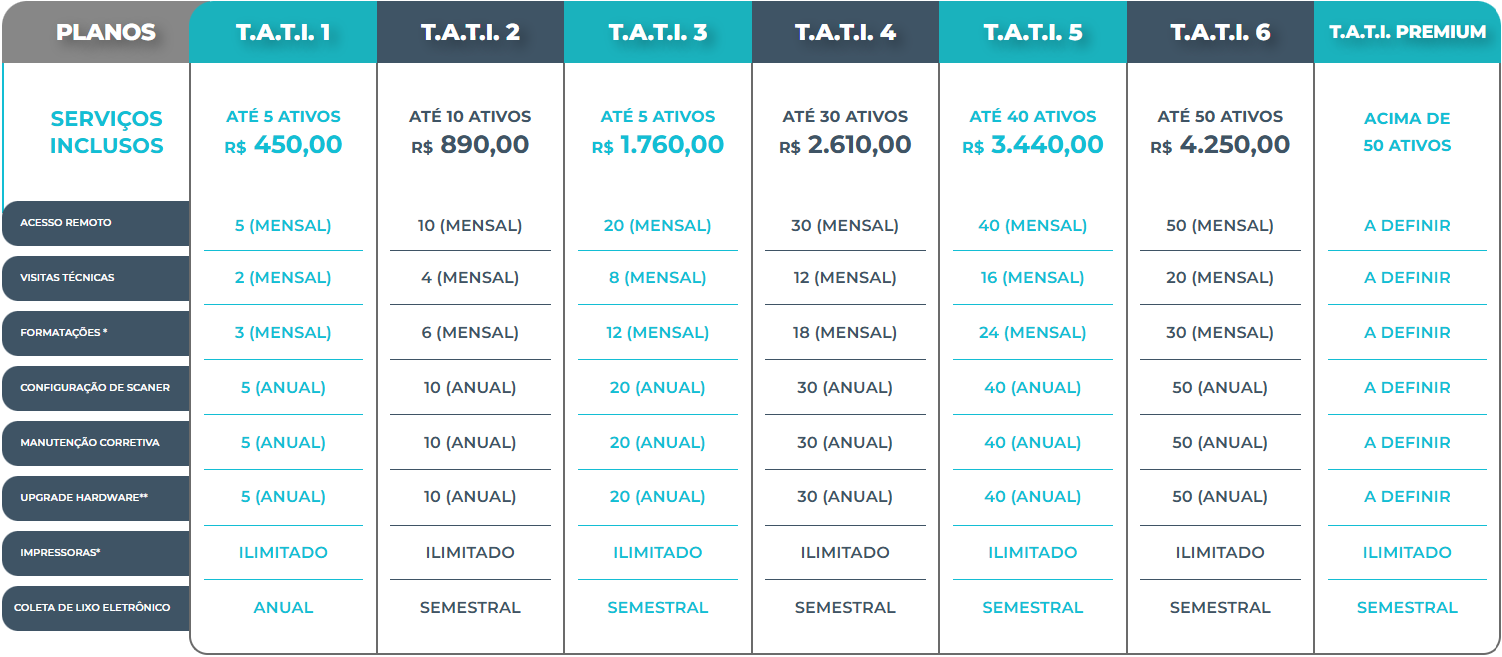Viewport: 1502px width, 657px height.
Task: Click the "Acima de 50 ativos" text
Action: 1407,132
